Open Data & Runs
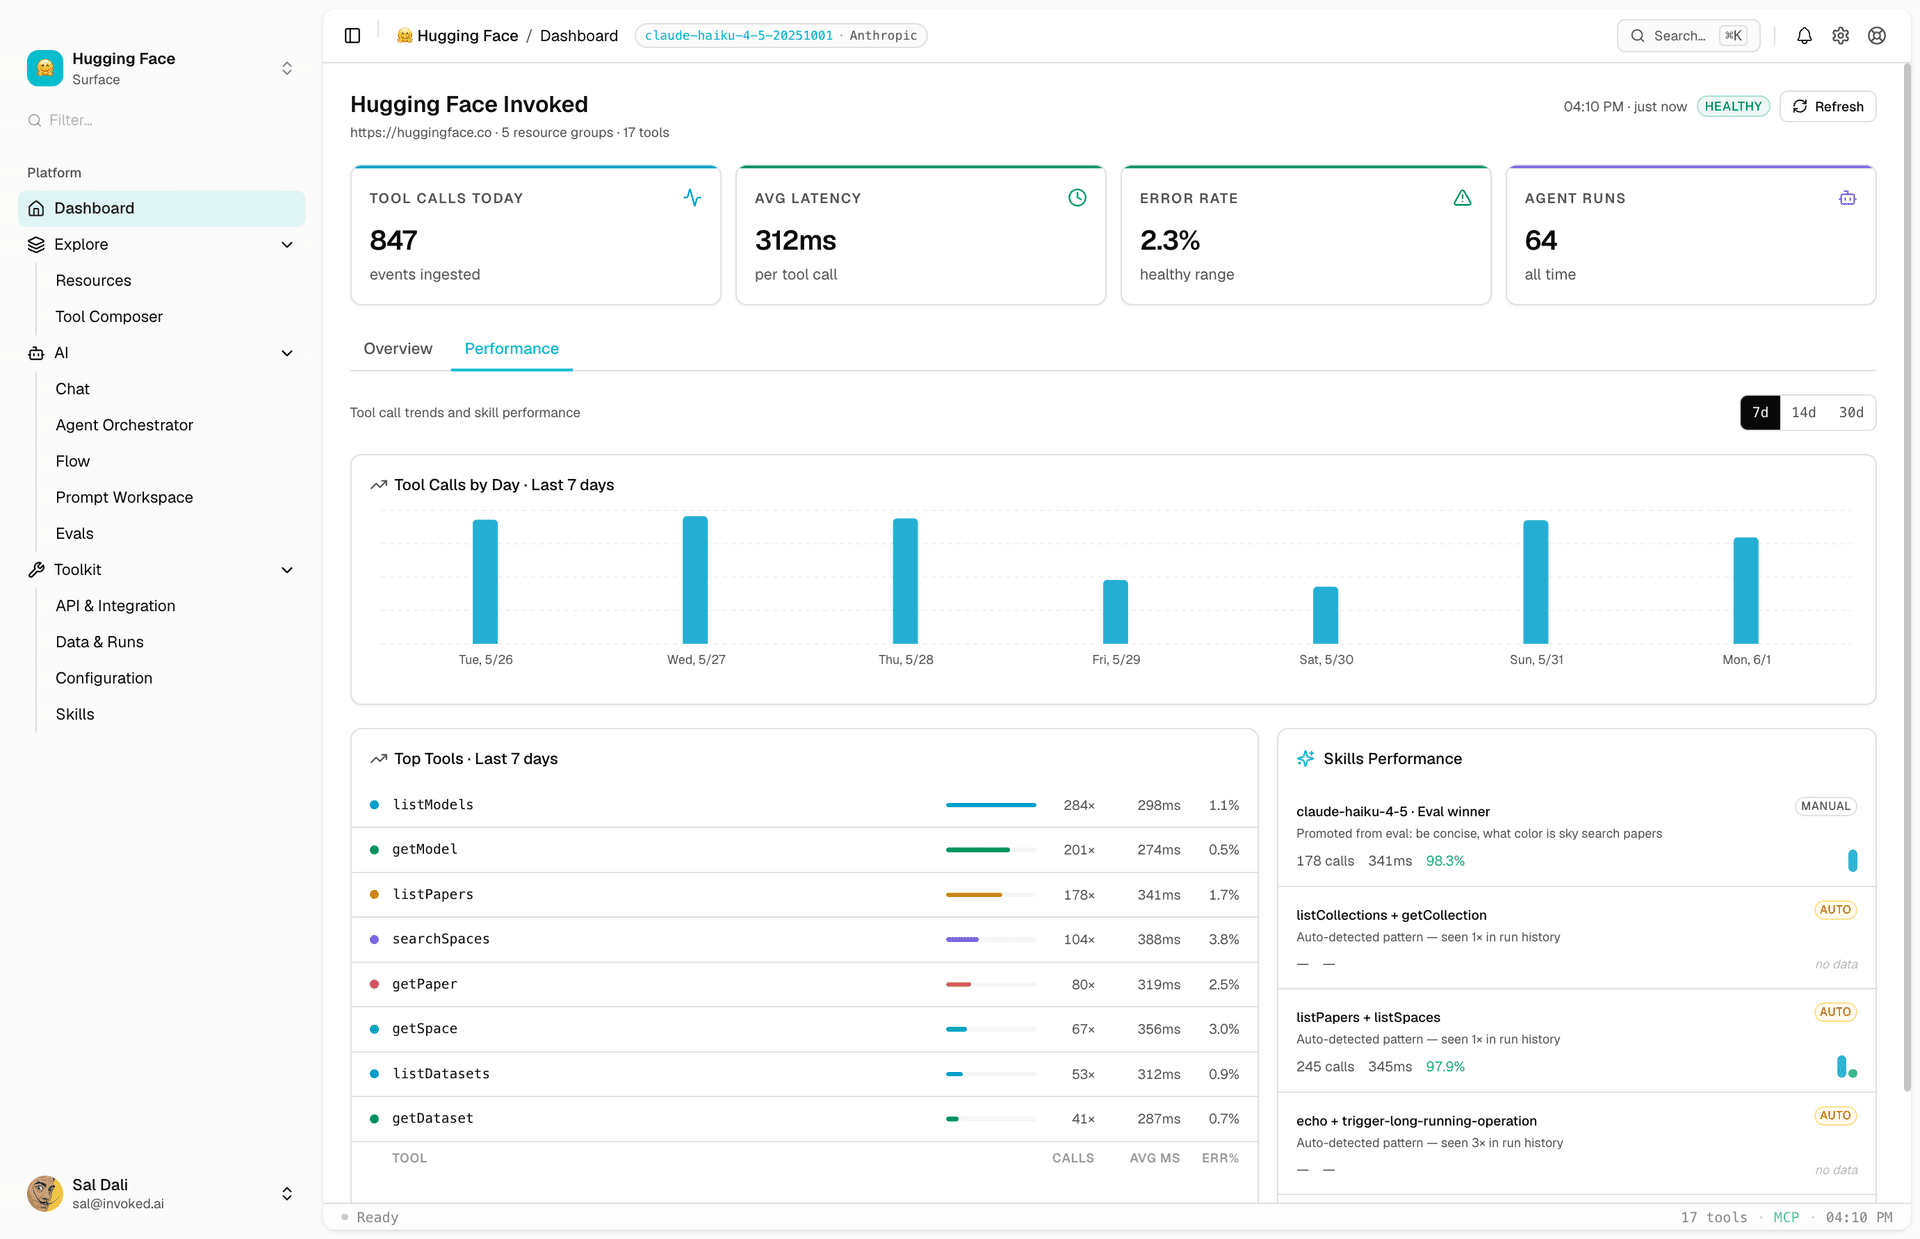The width and height of the screenshot is (1920, 1239). 99,642
